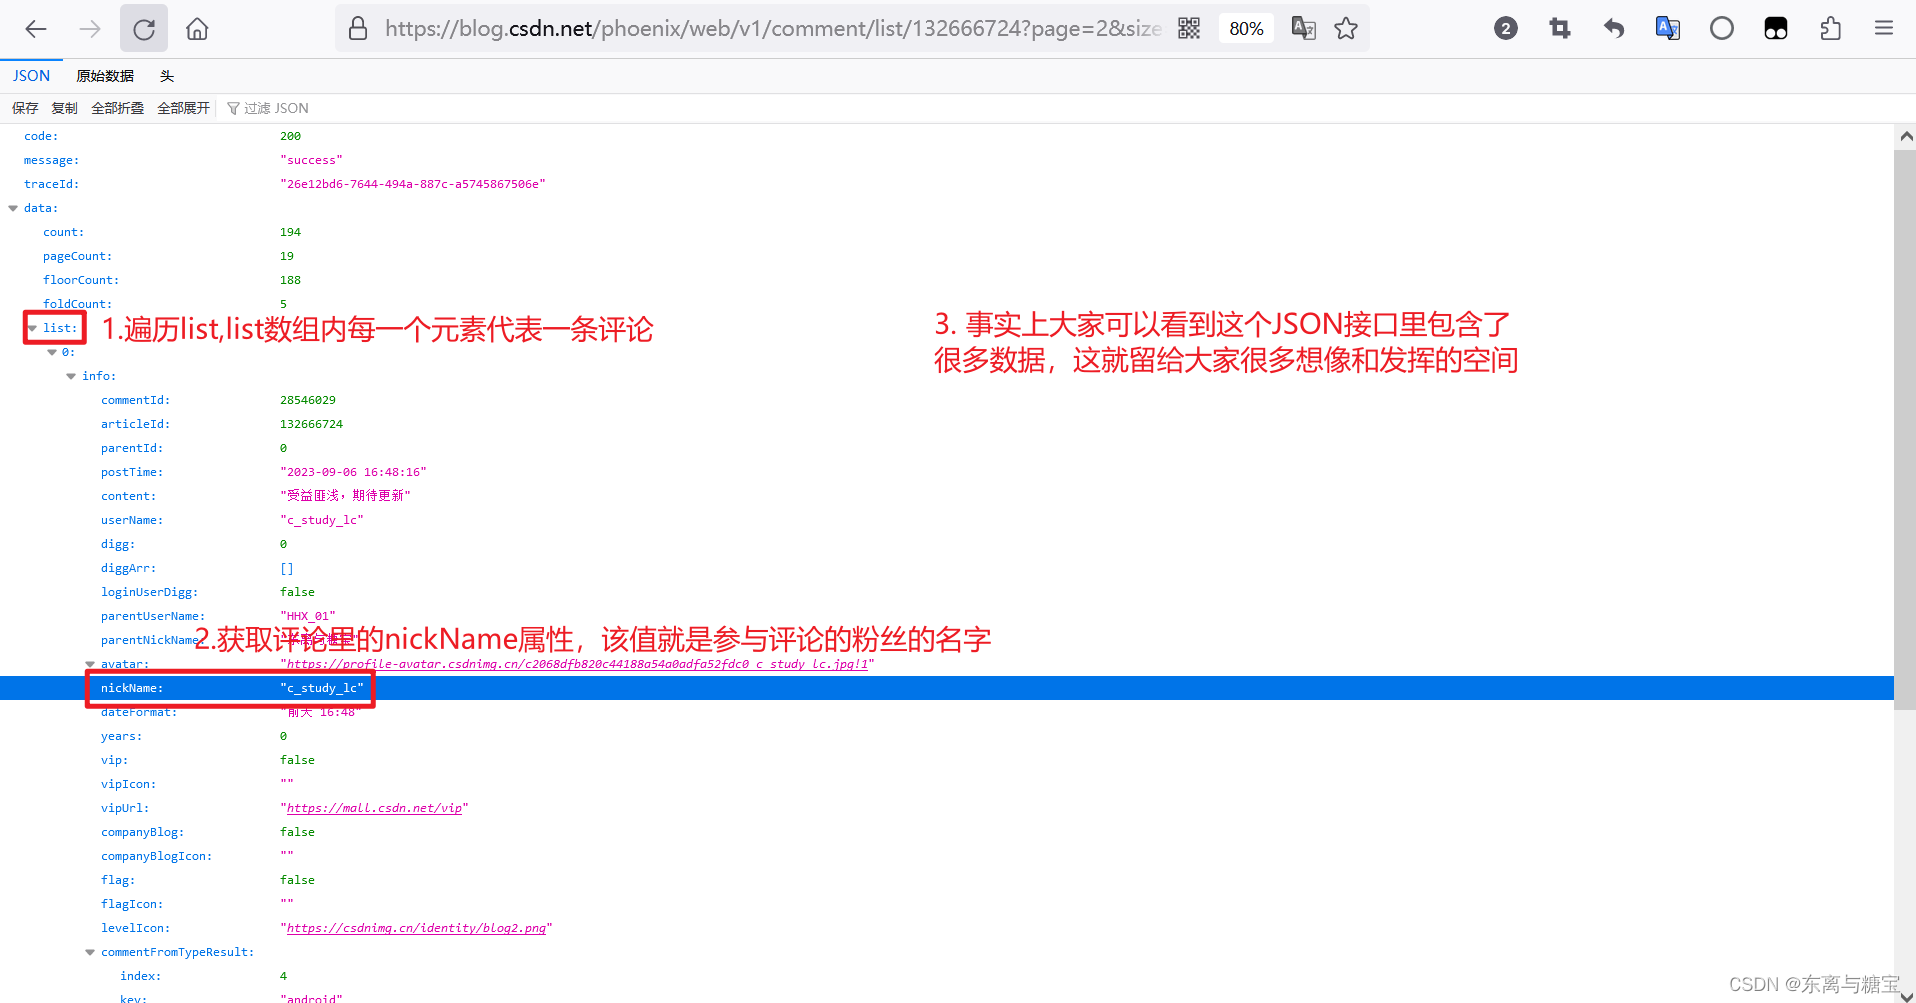Click the scrollbar down arrow
The width and height of the screenshot is (1916, 1003).
coord(1905,996)
